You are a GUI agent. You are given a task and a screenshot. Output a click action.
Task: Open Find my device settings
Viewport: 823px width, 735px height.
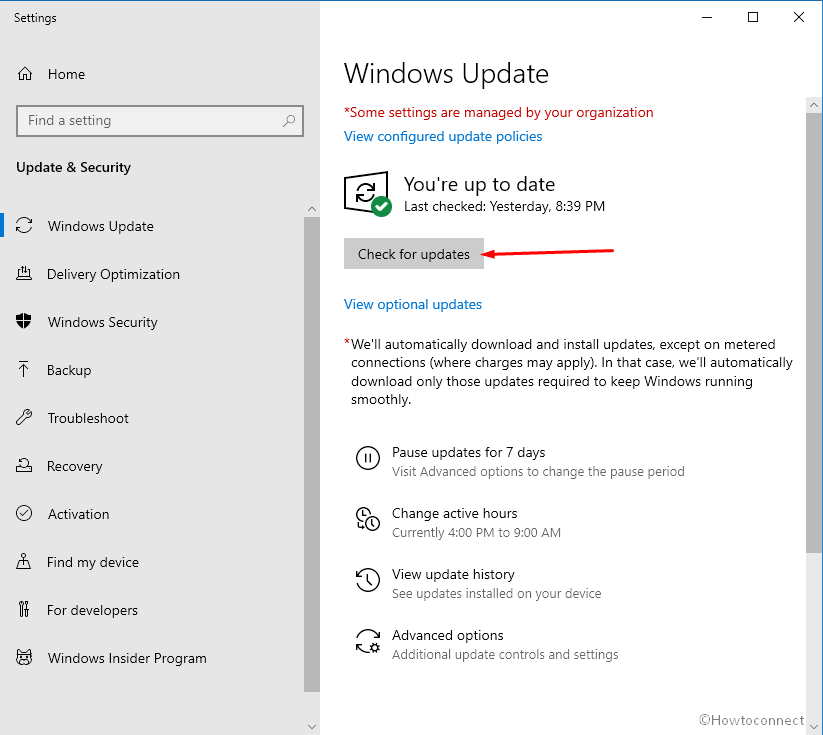tap(152, 562)
